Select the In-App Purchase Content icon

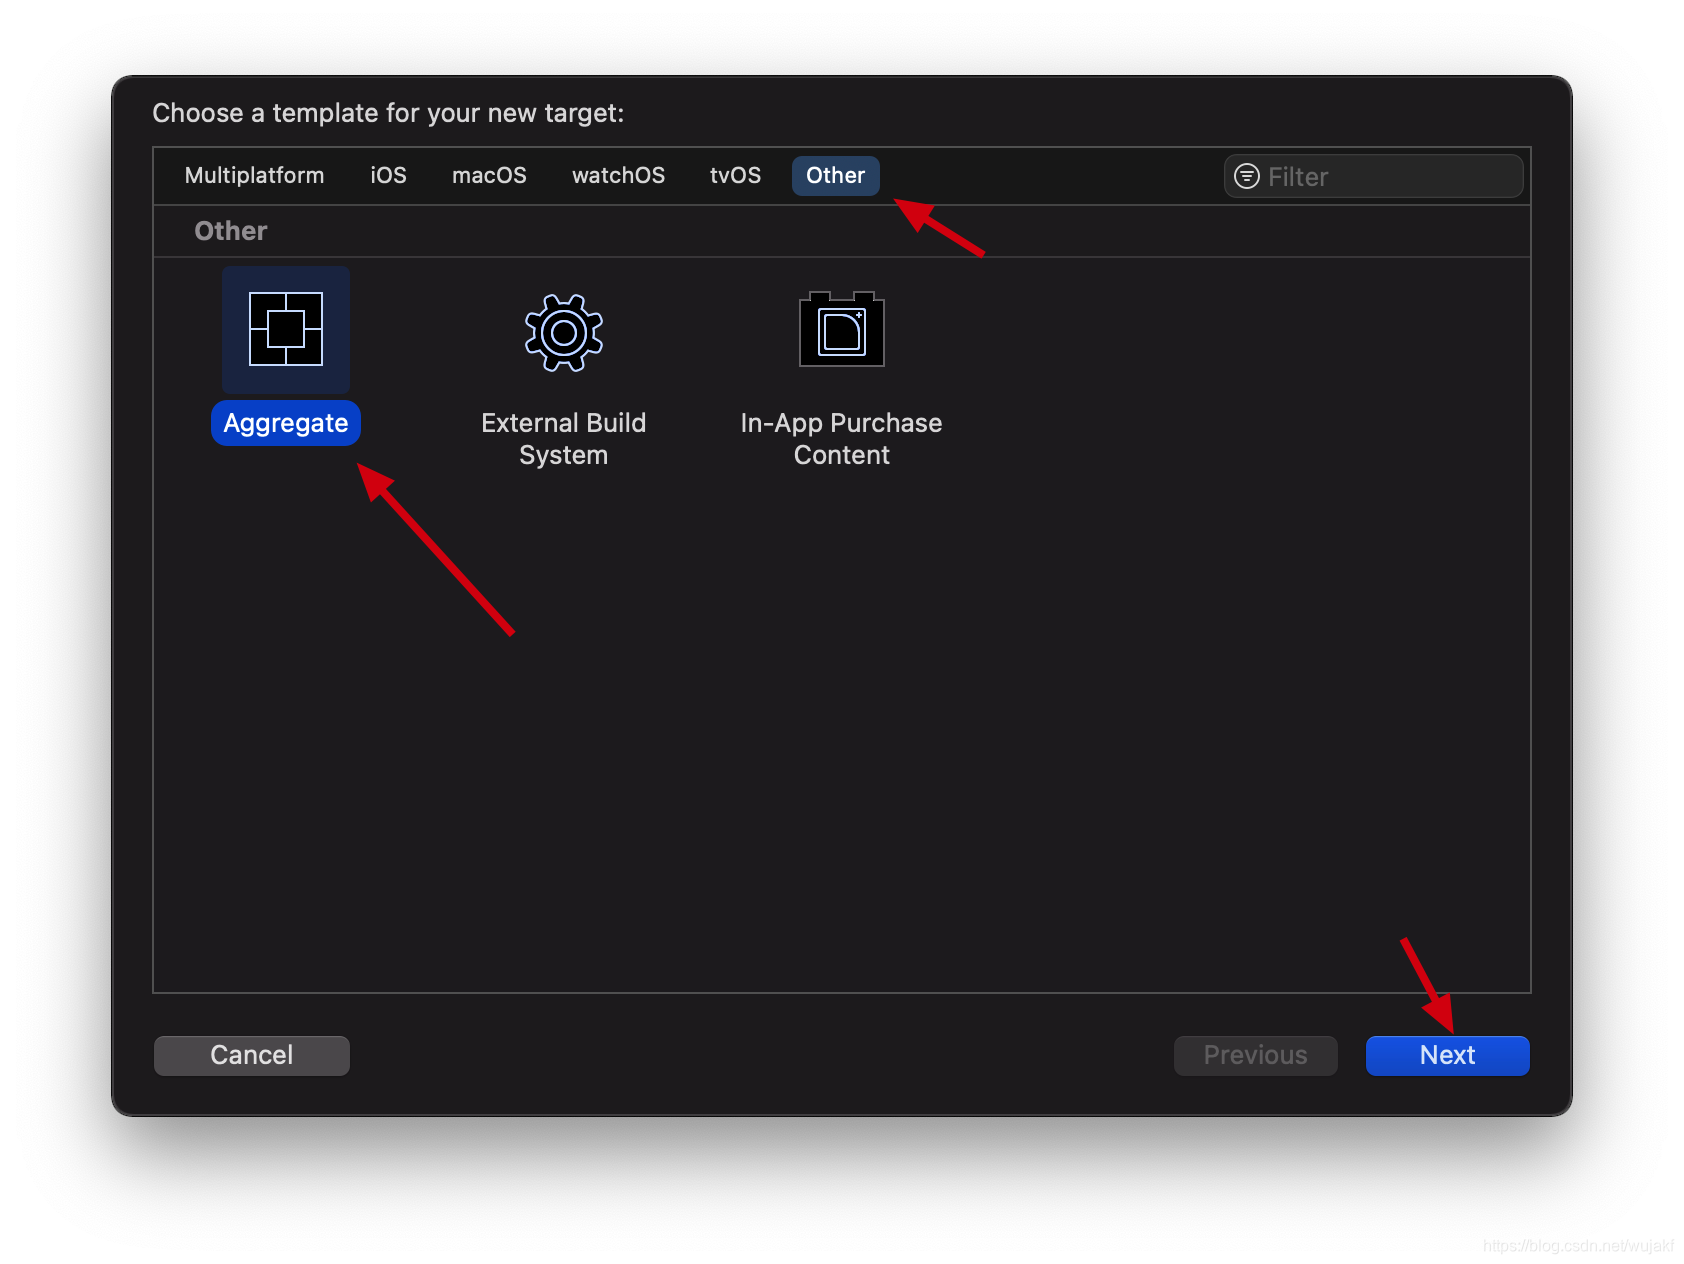click(x=842, y=329)
